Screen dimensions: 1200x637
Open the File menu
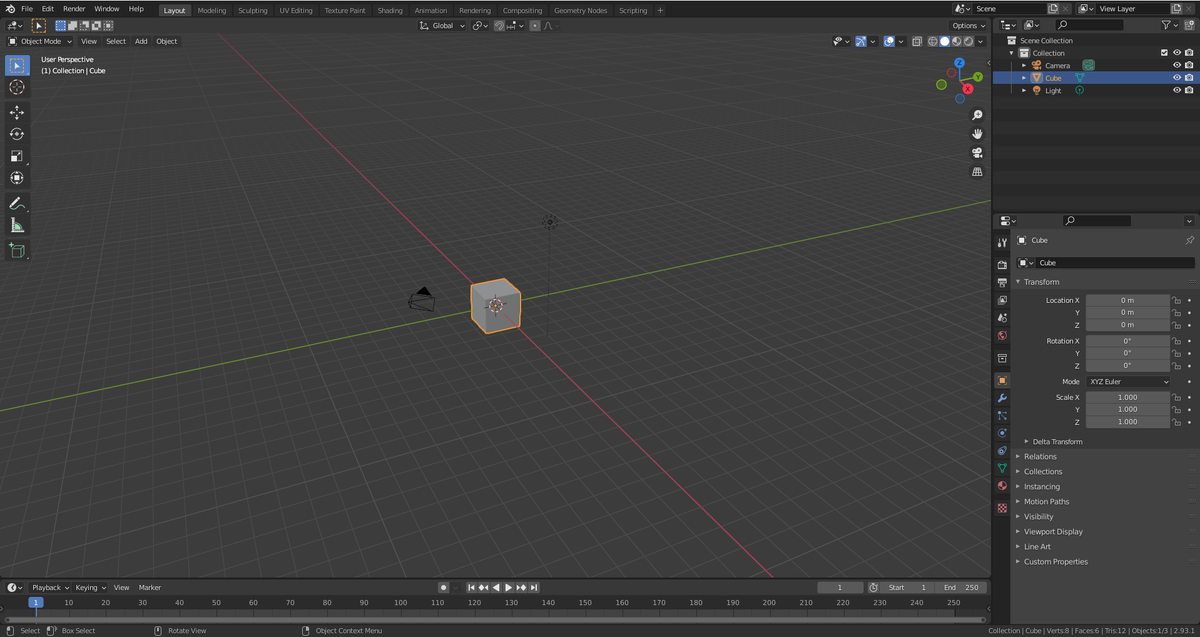26,9
